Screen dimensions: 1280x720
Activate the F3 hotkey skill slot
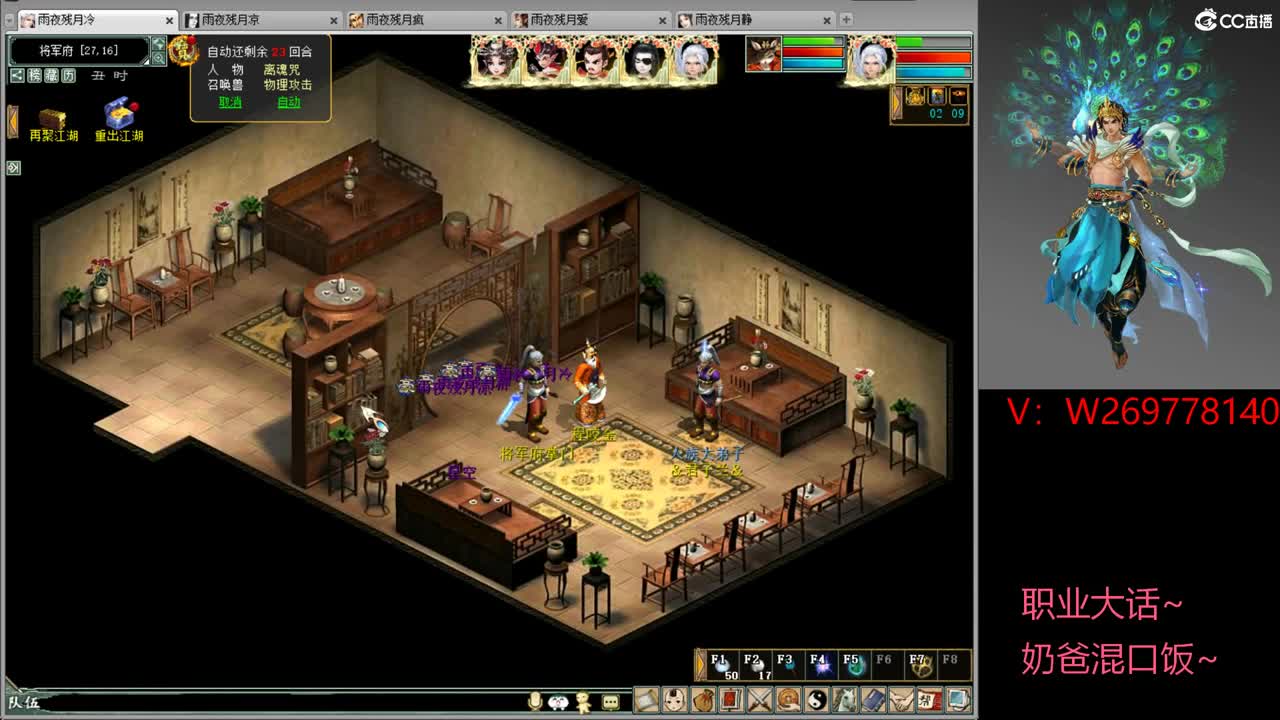pos(789,665)
